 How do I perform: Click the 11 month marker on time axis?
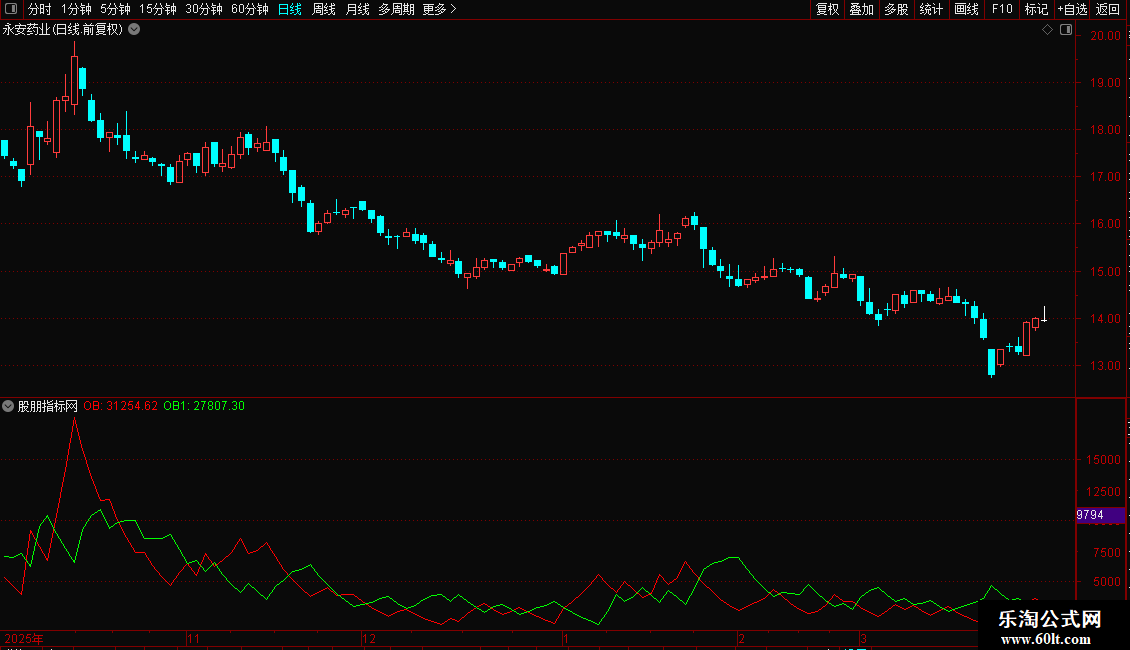[x=193, y=638]
